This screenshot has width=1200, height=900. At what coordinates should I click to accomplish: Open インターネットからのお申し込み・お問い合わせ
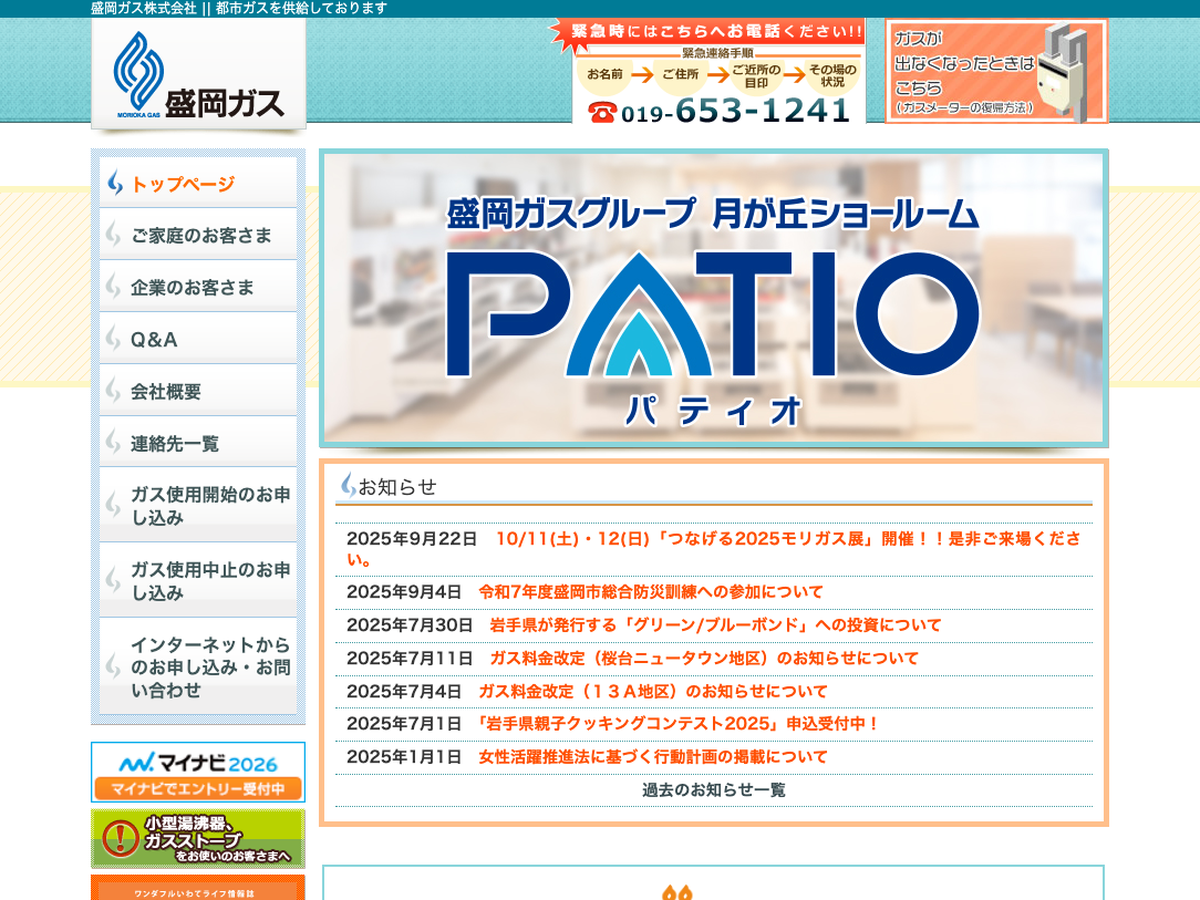198,667
